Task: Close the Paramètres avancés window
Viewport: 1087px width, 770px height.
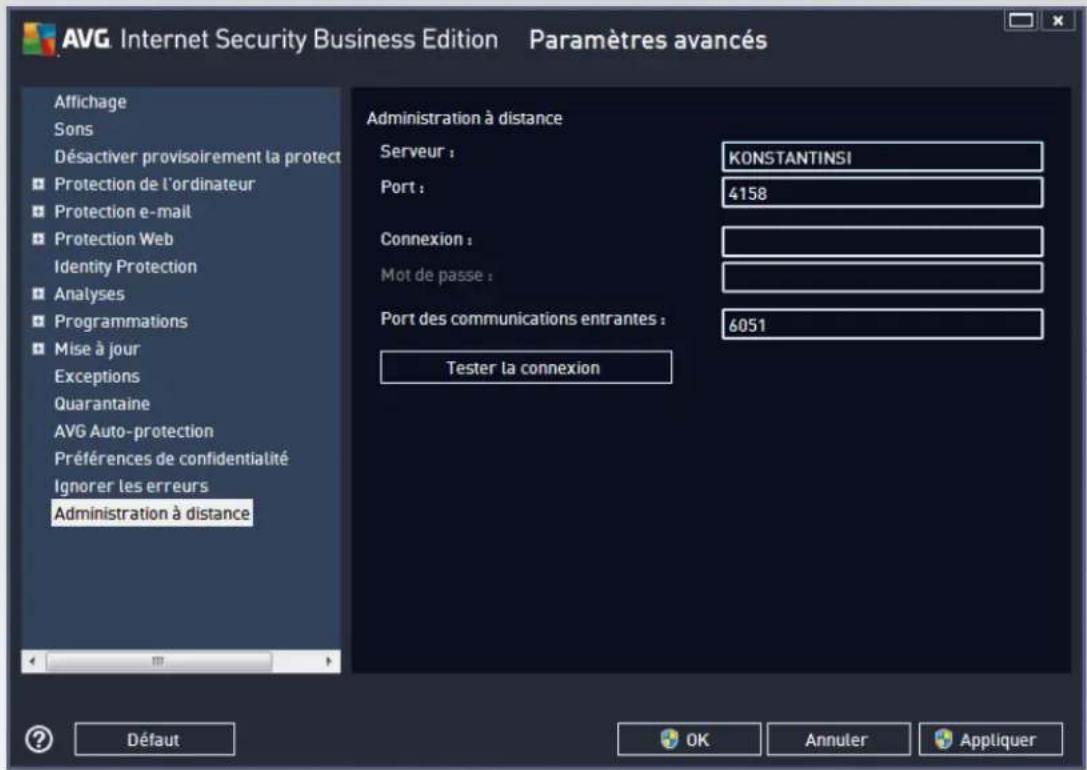Action: click(x=1058, y=20)
